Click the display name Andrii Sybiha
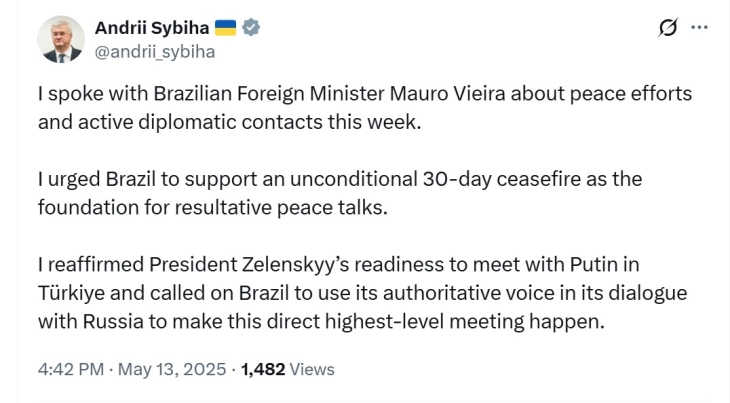This screenshot has width=730, height=403. tap(150, 28)
